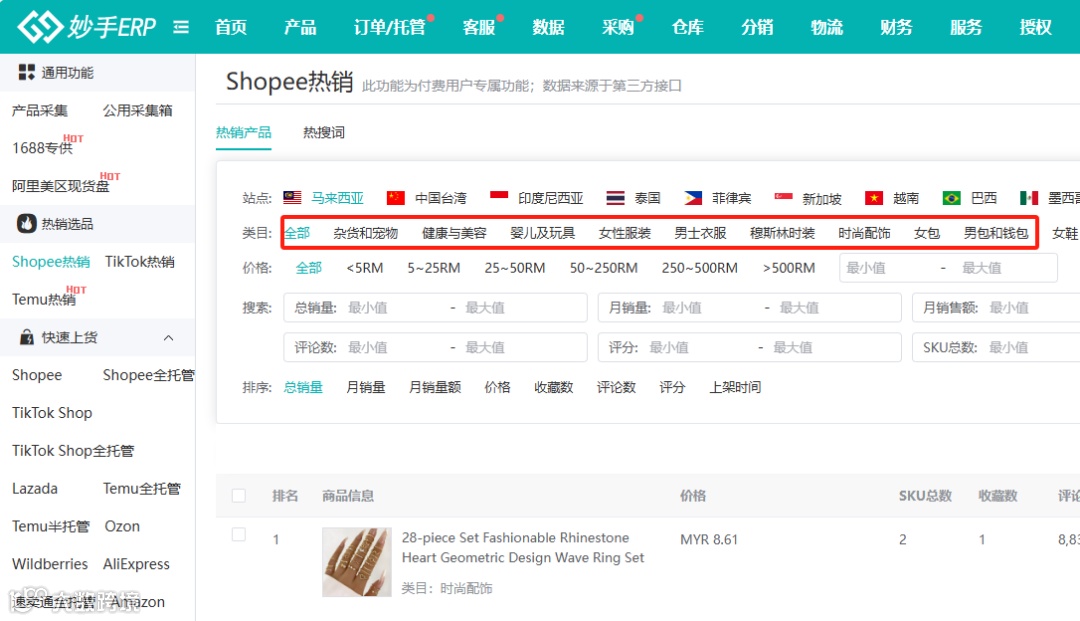The width and height of the screenshot is (1080, 621).
Task: Select the Philippines flag icon
Action: coord(693,198)
